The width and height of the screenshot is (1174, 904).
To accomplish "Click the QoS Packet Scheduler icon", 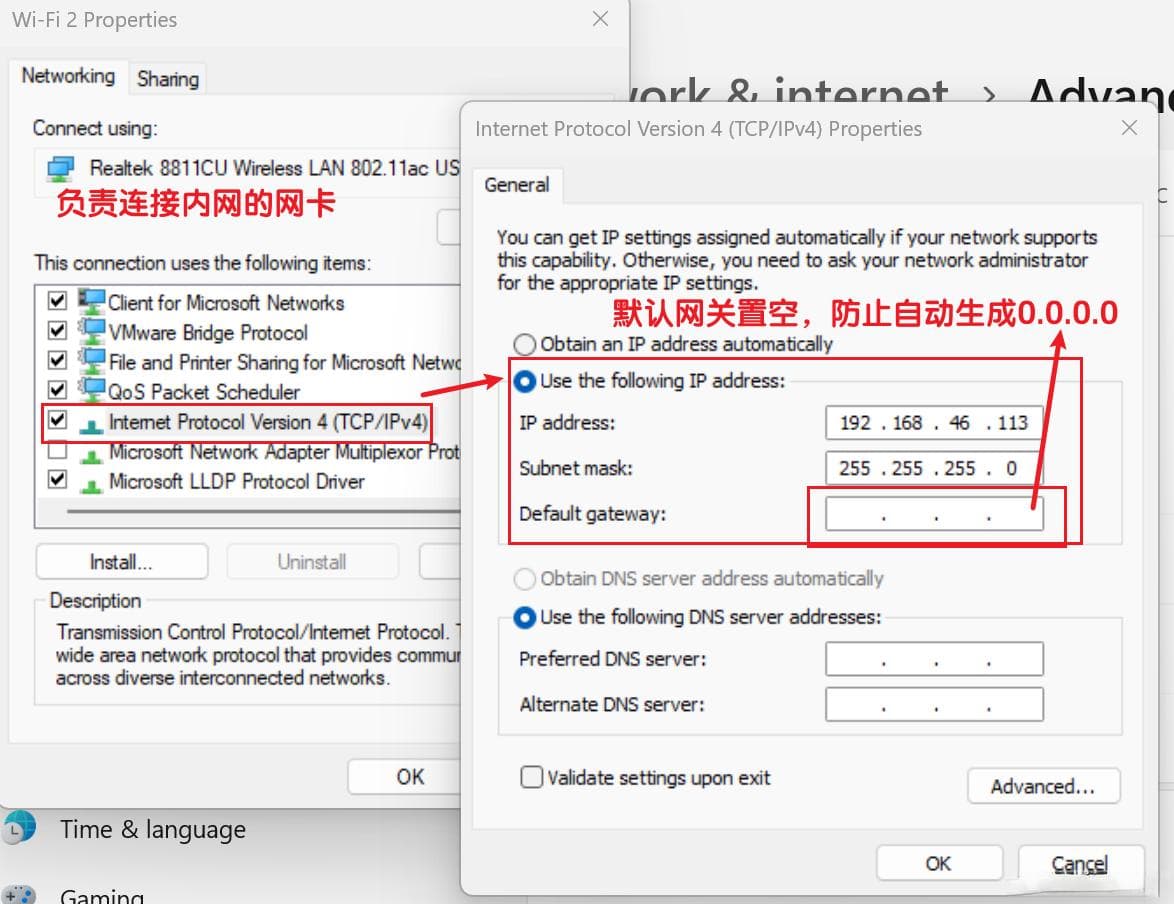I will 91,391.
